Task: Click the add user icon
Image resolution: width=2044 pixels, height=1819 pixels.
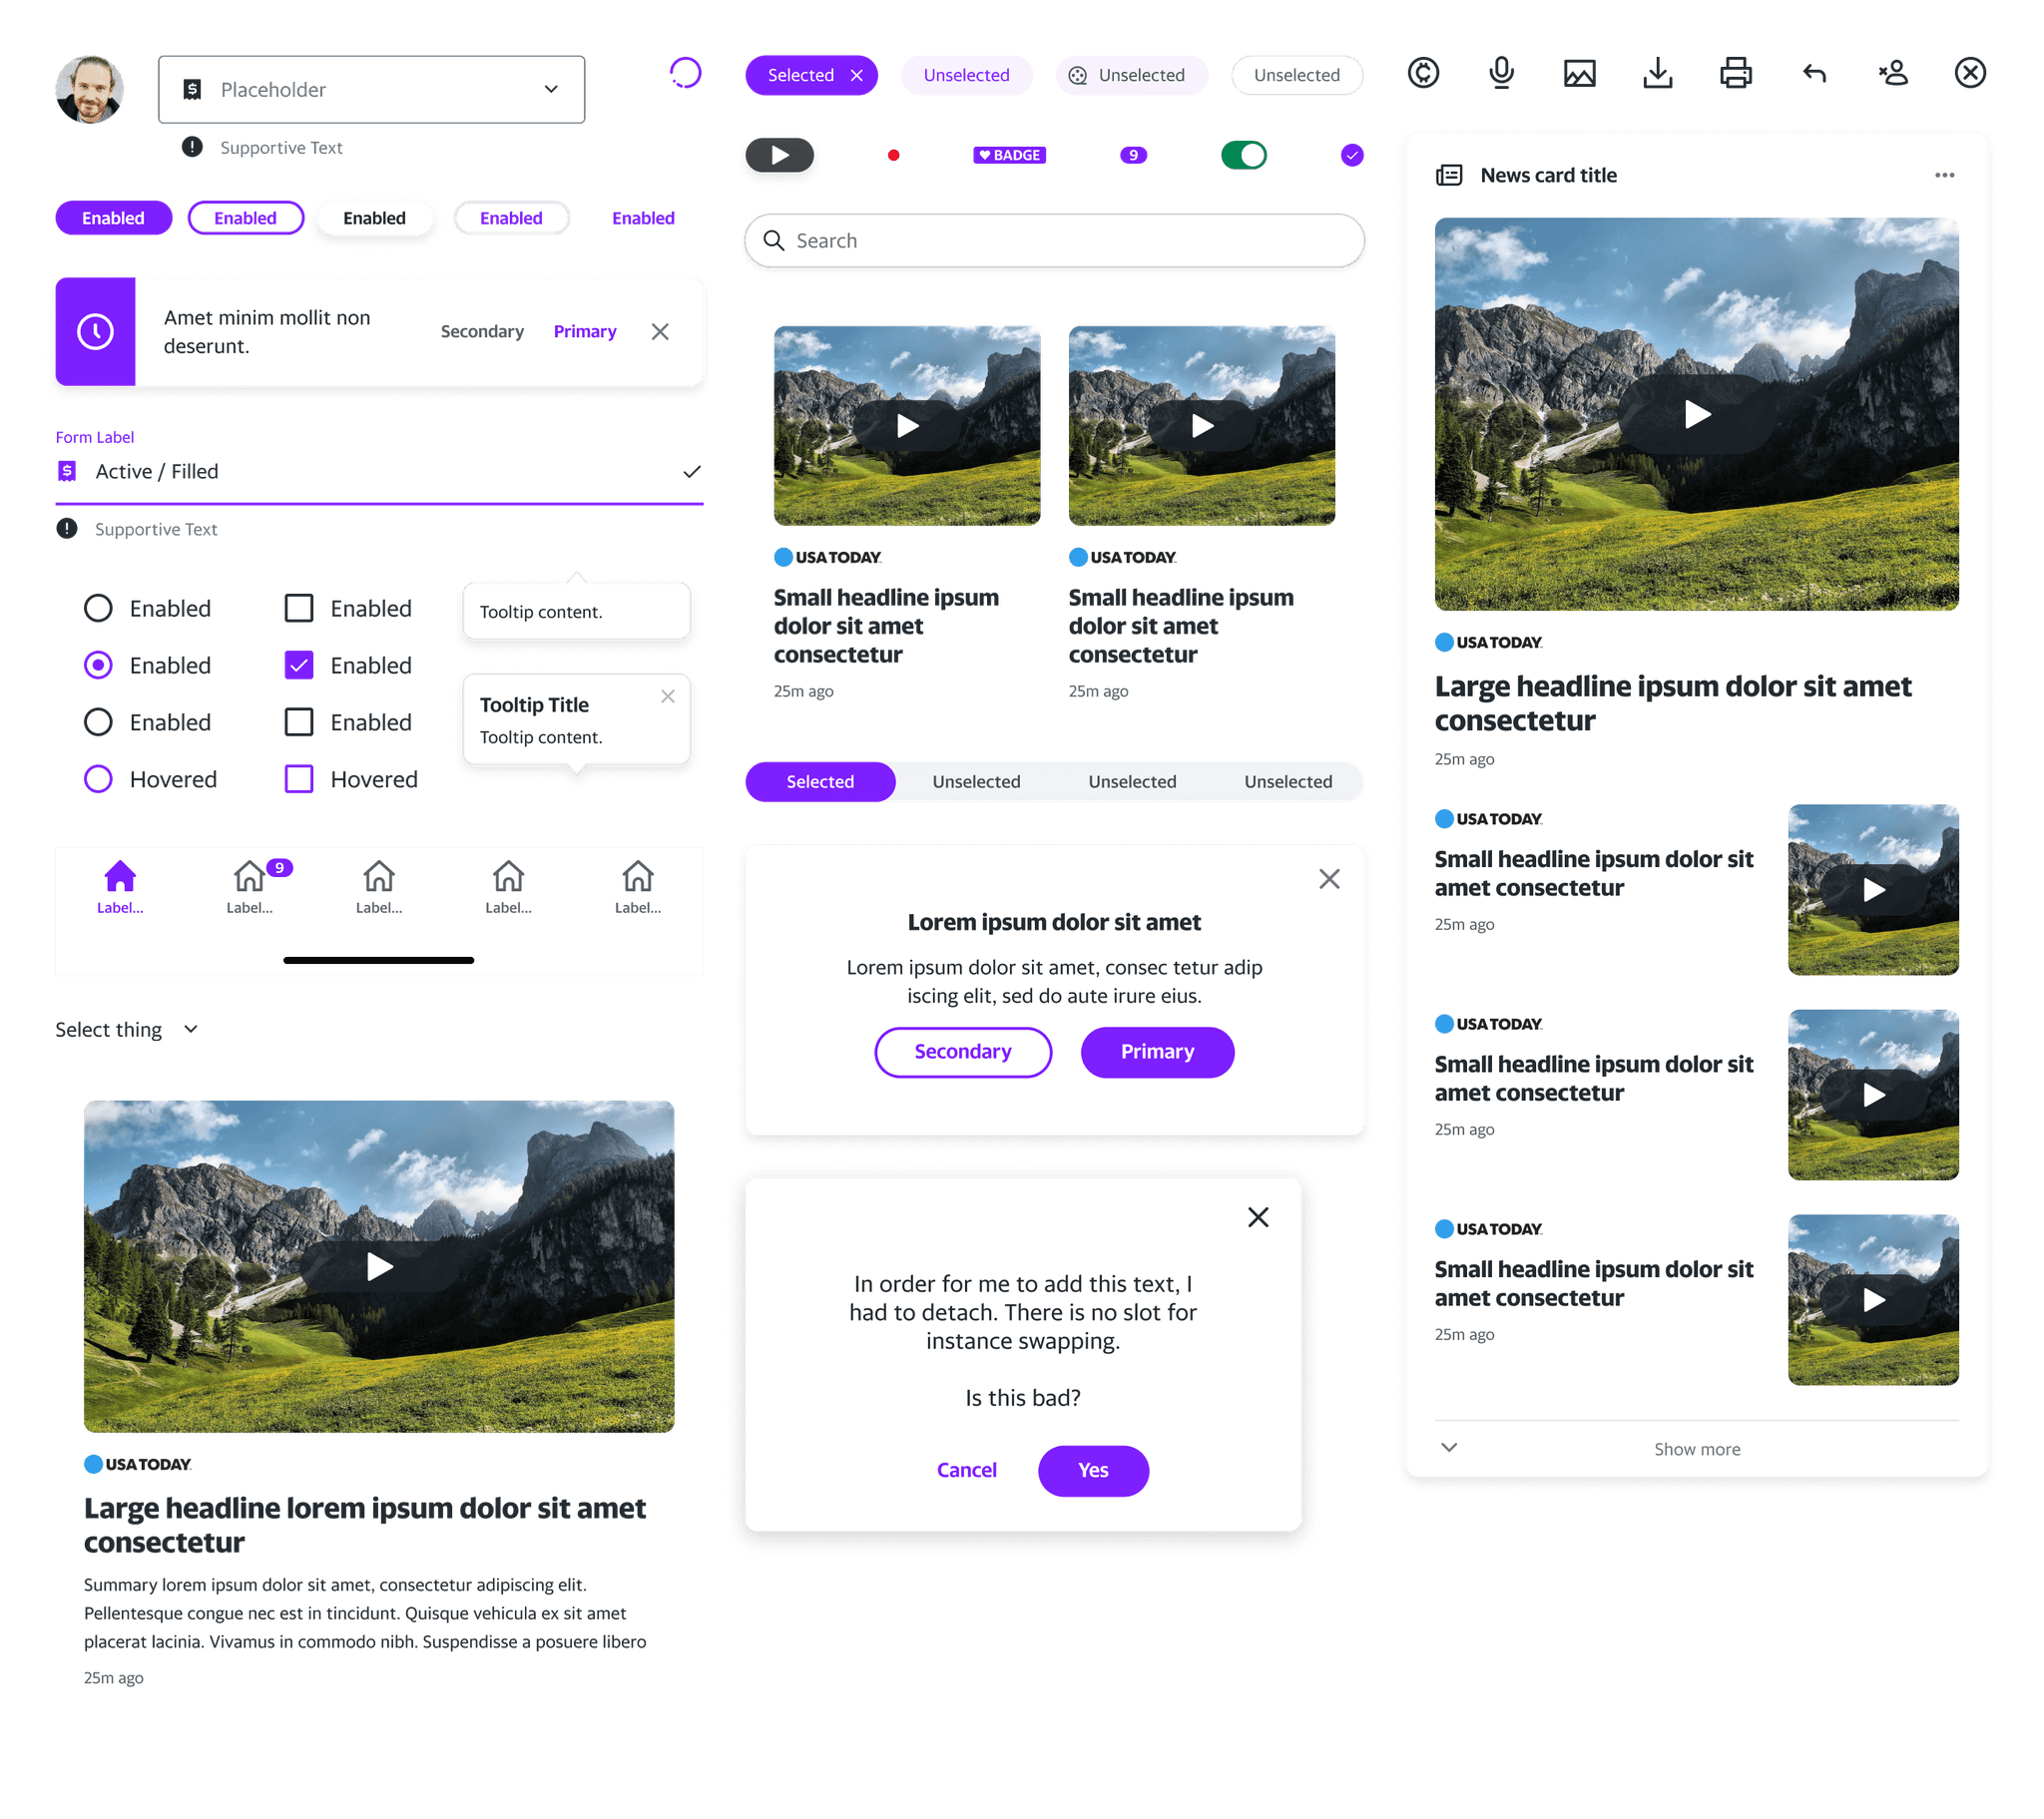Action: pyautogui.click(x=1892, y=73)
